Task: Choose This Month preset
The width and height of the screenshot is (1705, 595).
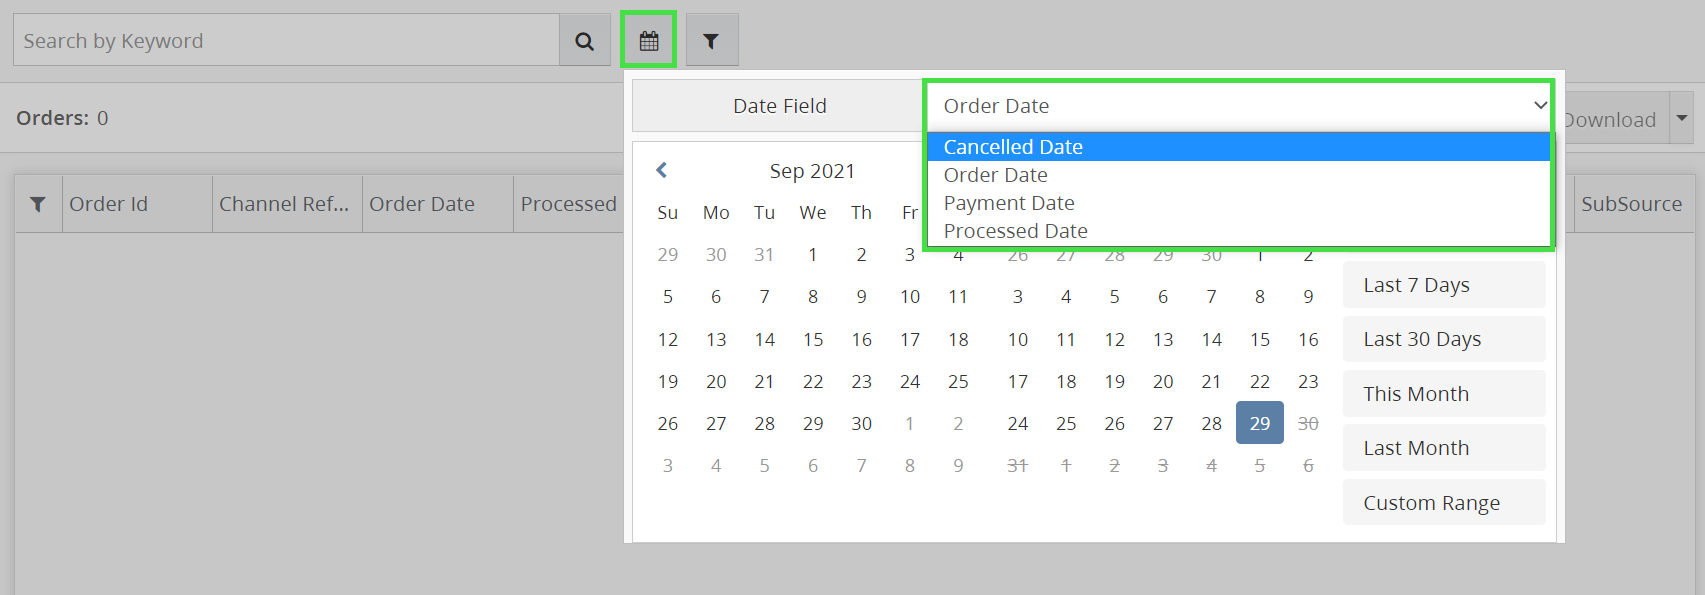Action: [x=1443, y=394]
